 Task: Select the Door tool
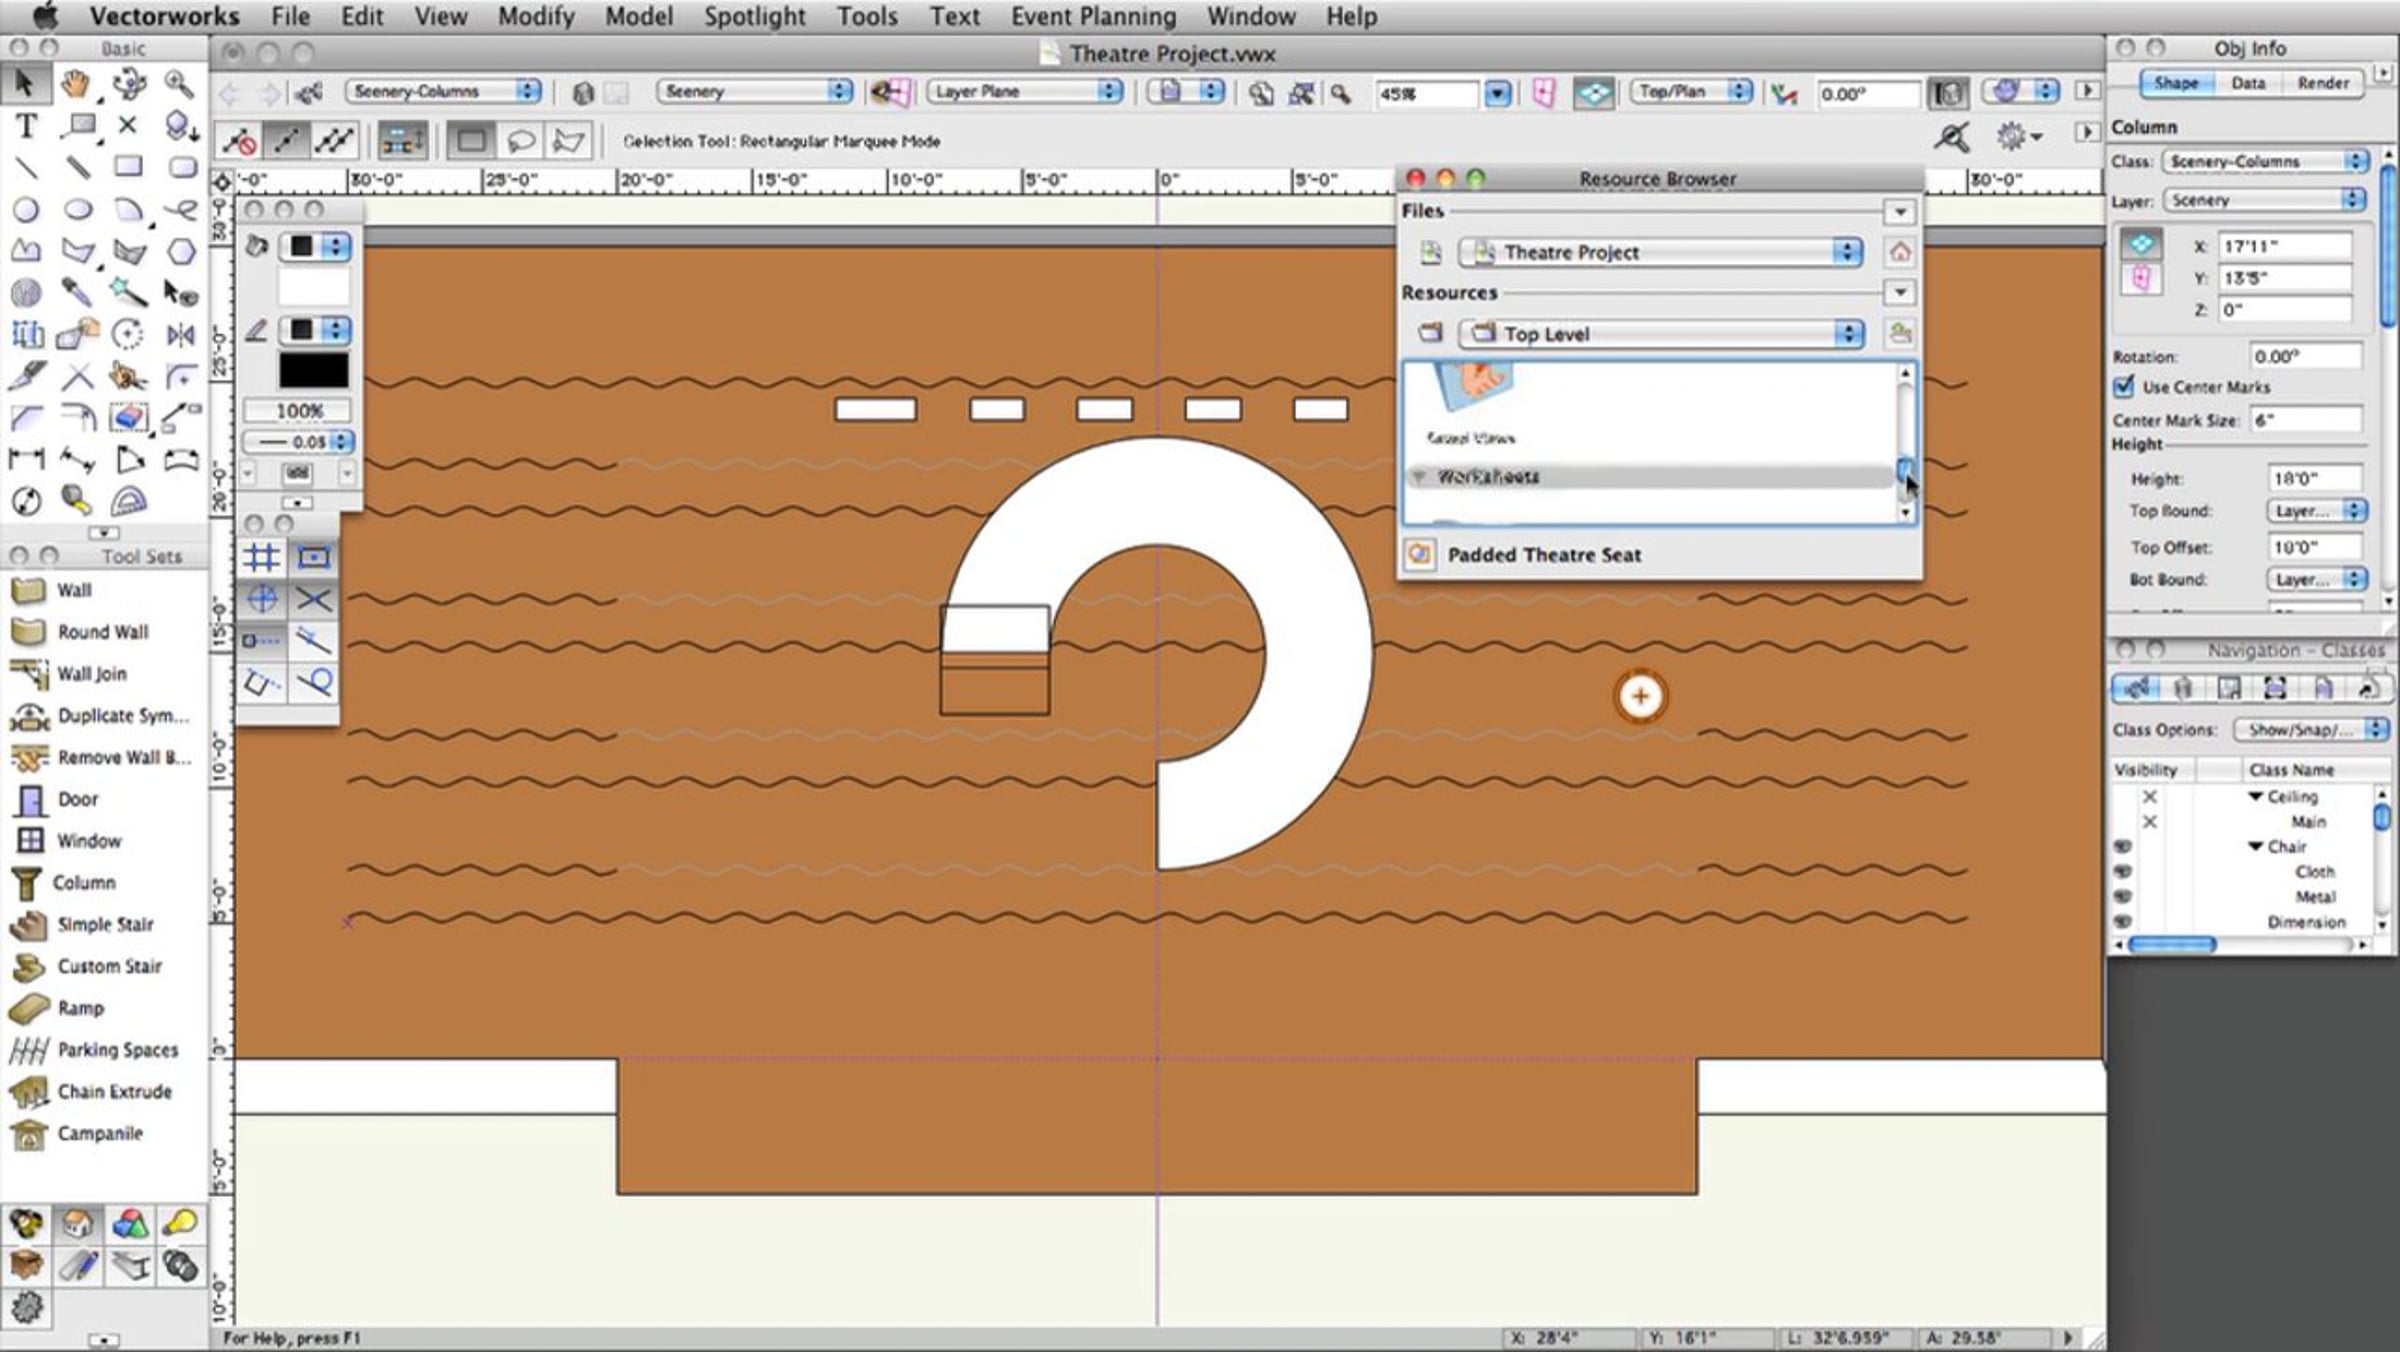[x=77, y=800]
